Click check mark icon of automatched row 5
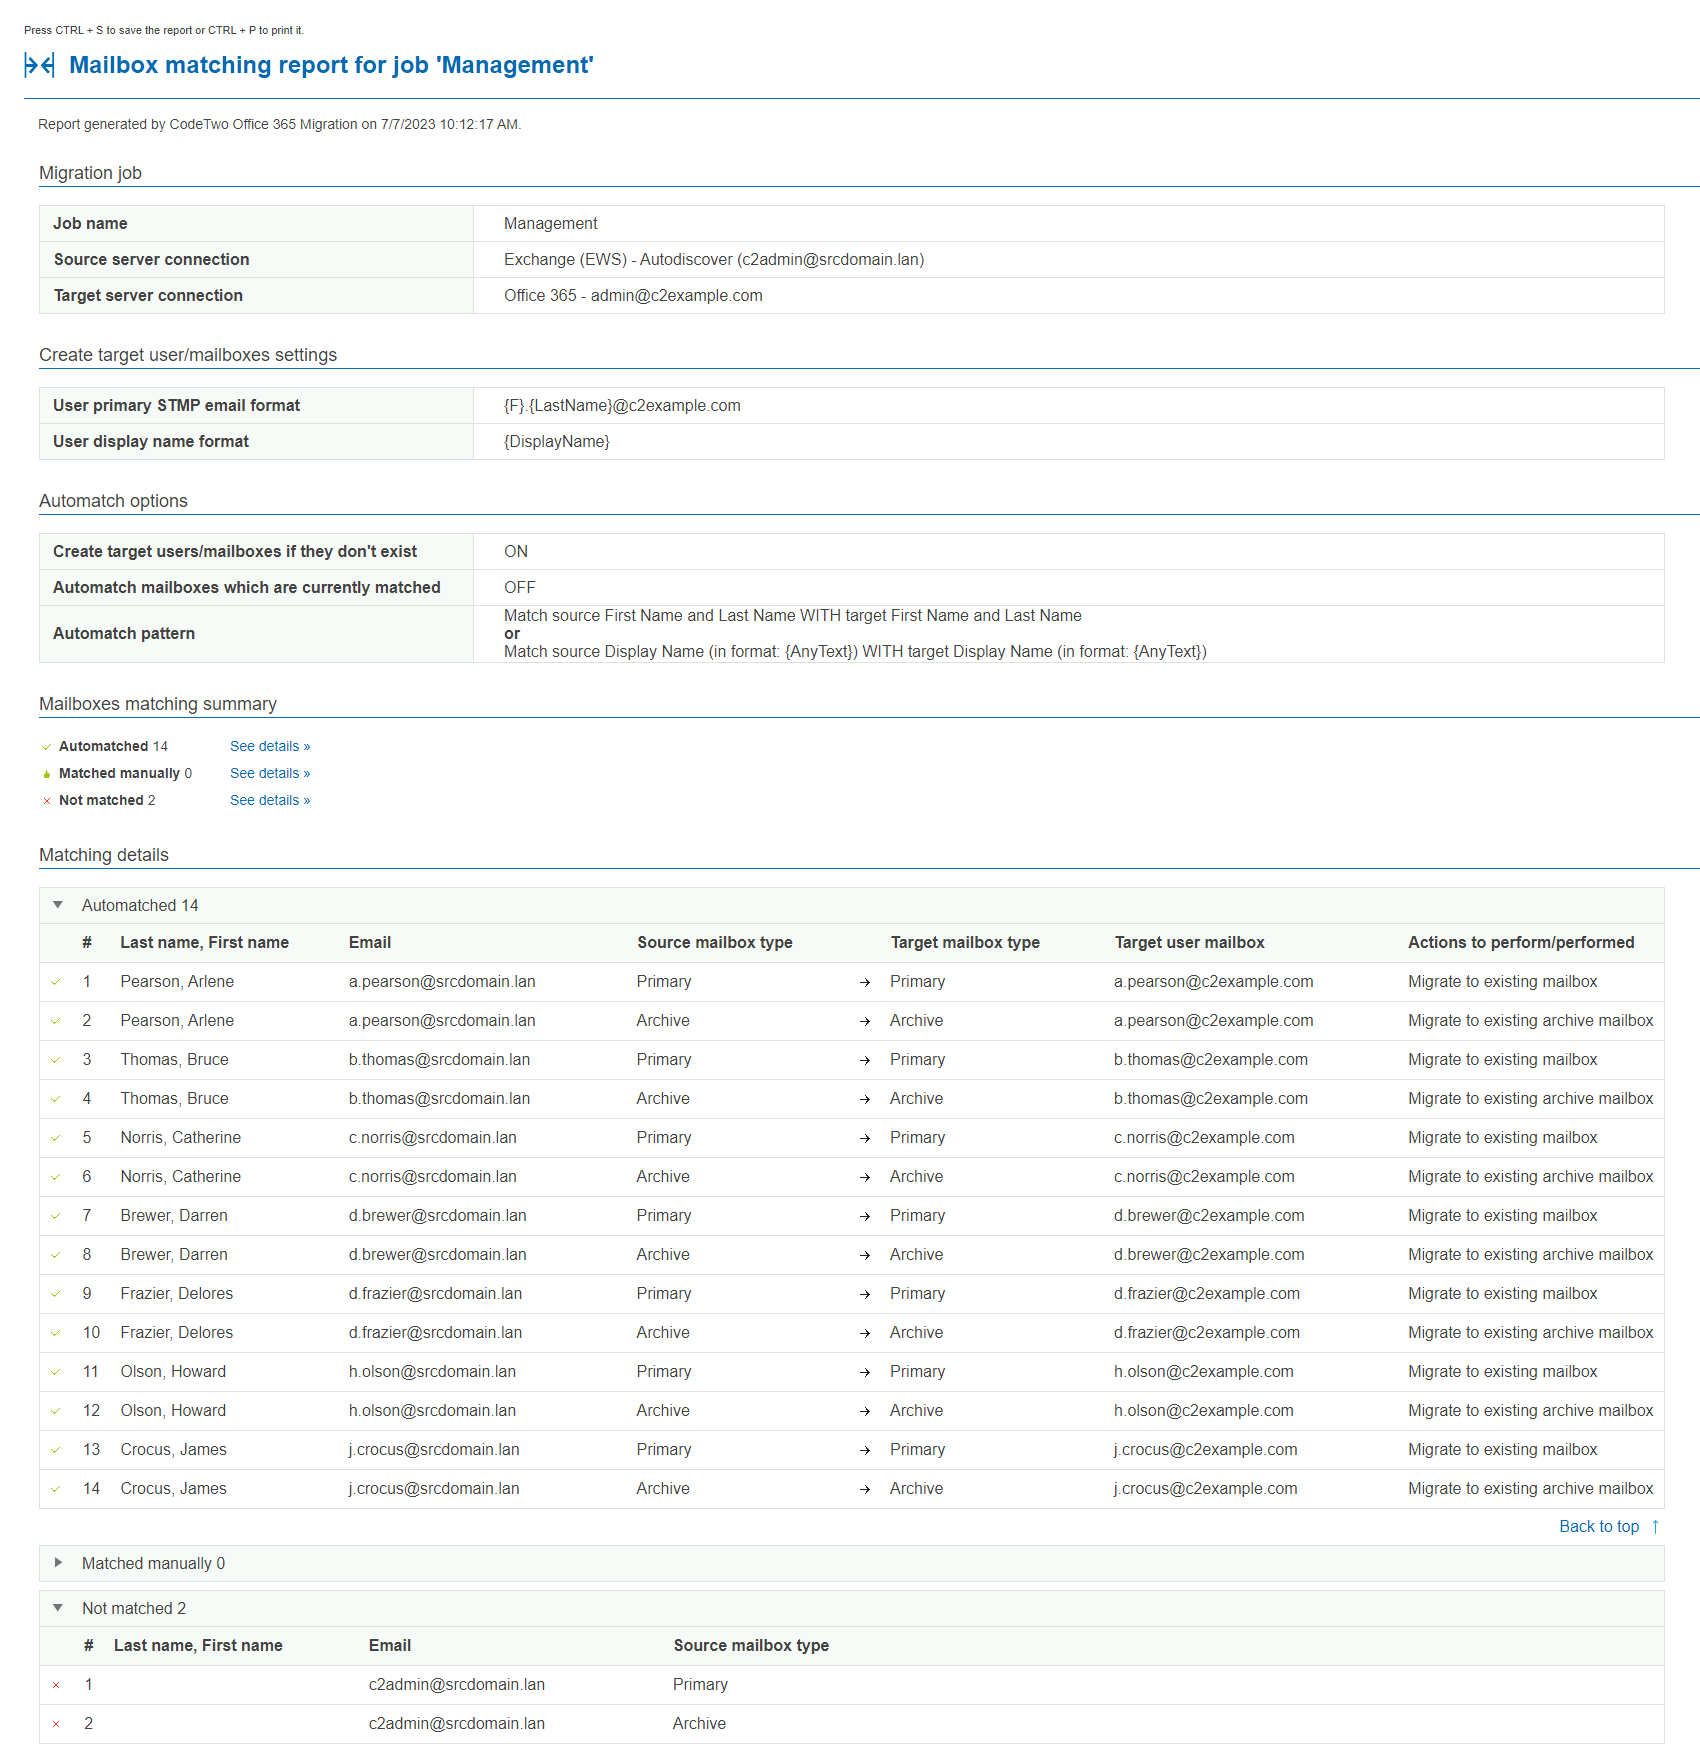 click(x=56, y=1138)
